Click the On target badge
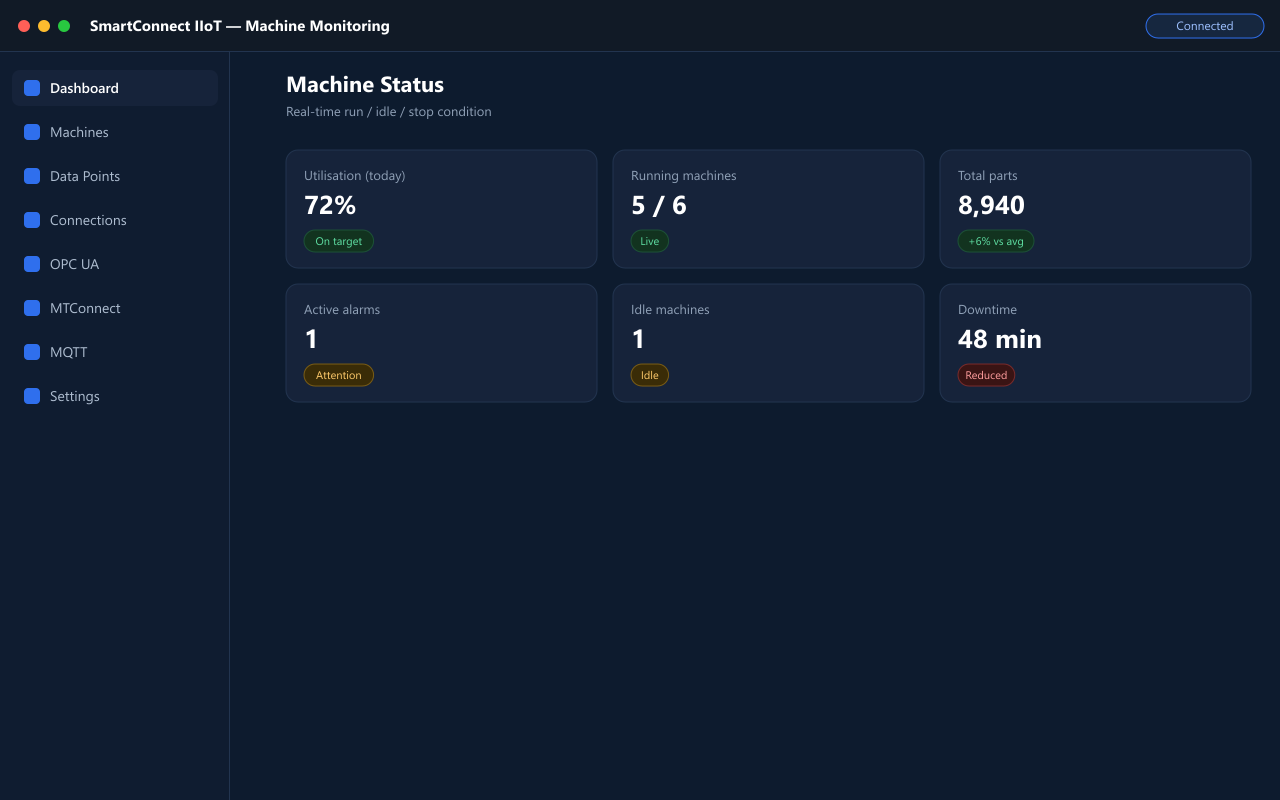Image resolution: width=1280 pixels, height=800 pixels. pos(339,241)
